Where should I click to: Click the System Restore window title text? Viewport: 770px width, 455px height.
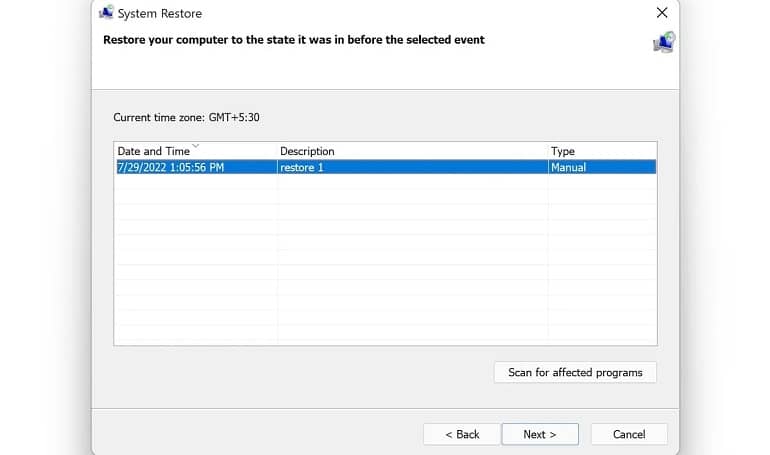point(160,13)
